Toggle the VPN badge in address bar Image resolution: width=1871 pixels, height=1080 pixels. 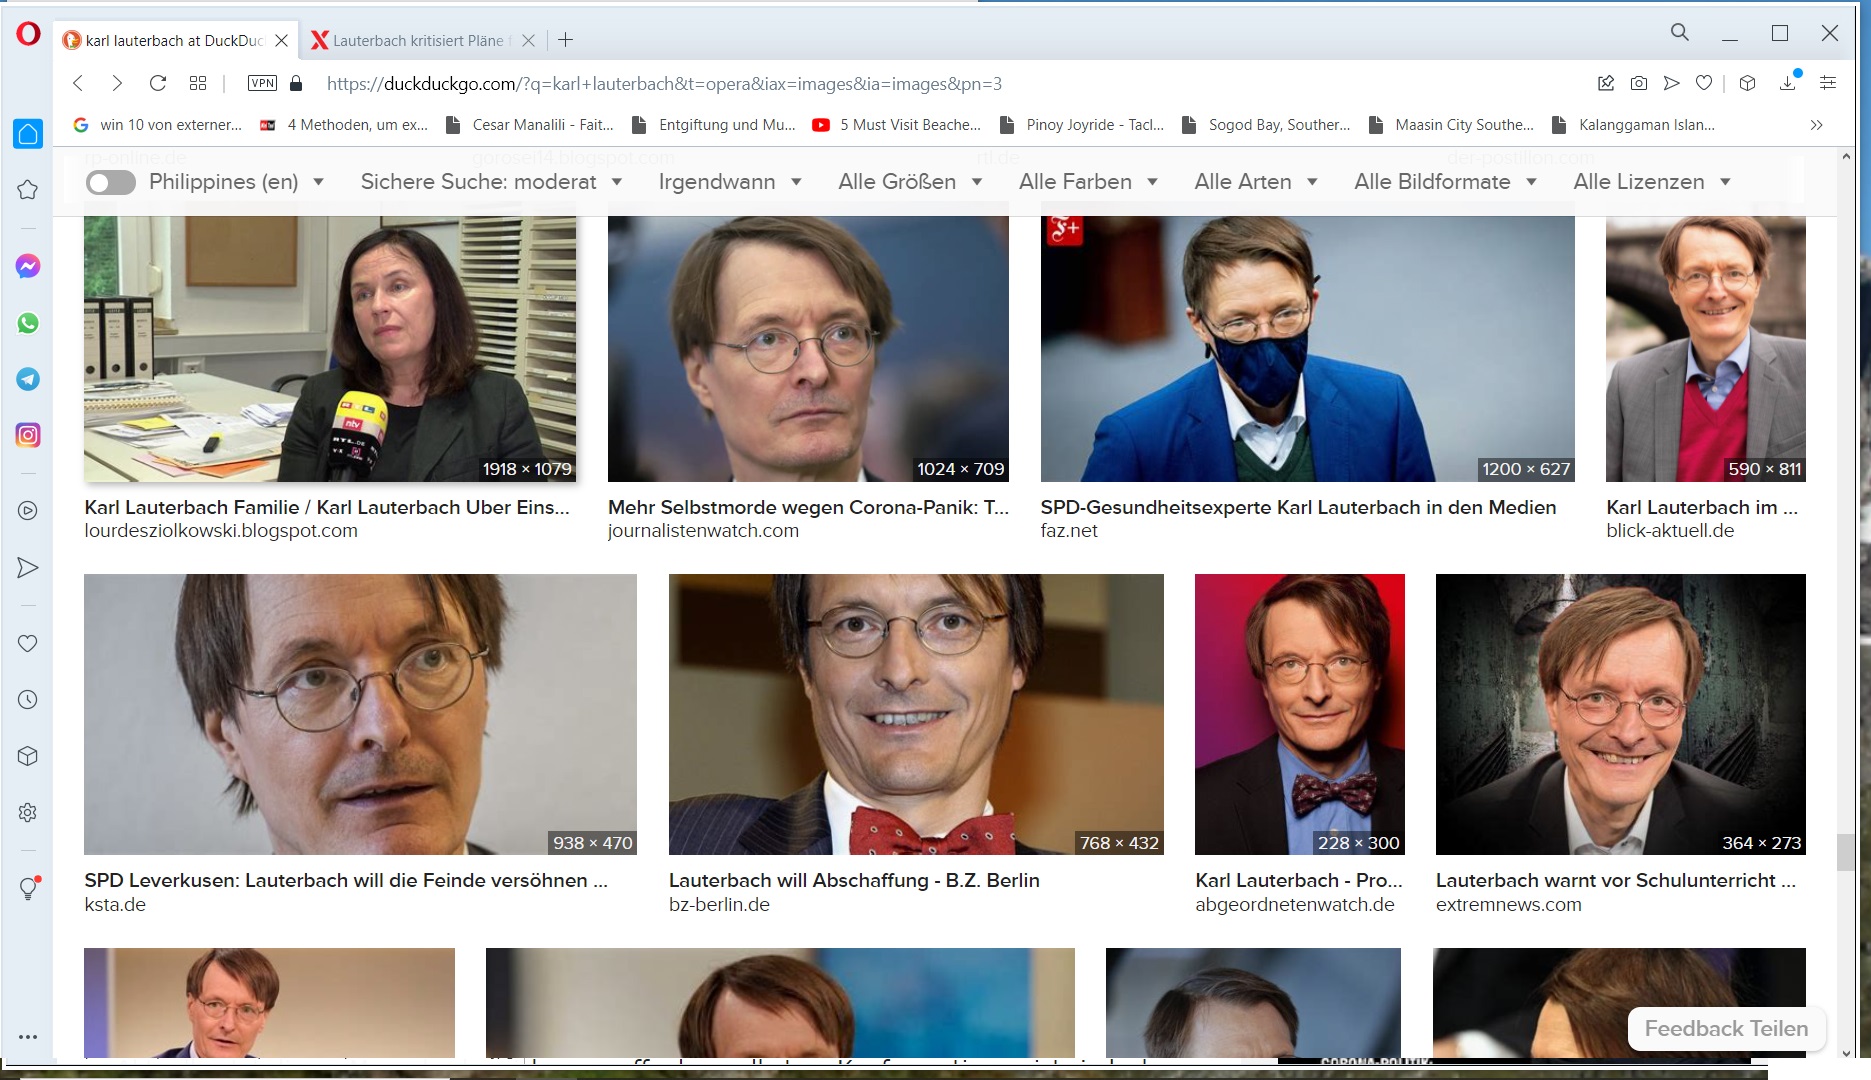pyautogui.click(x=262, y=83)
